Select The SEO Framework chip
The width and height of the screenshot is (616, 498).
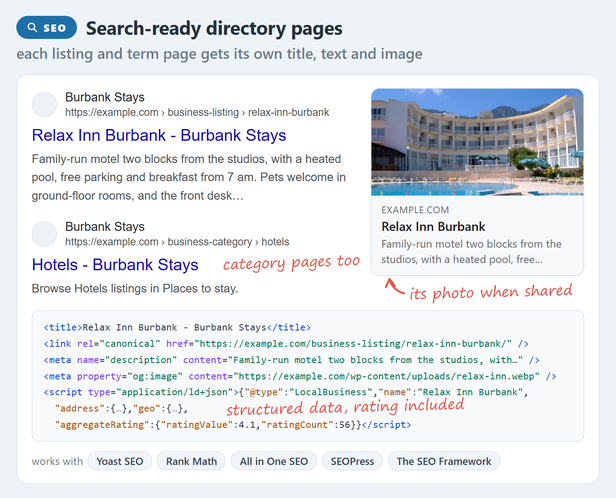pos(444,461)
